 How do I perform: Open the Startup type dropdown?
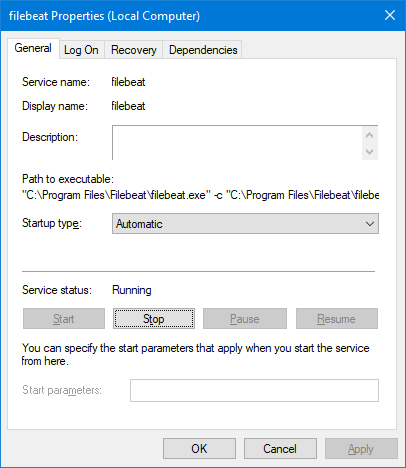coord(245,224)
